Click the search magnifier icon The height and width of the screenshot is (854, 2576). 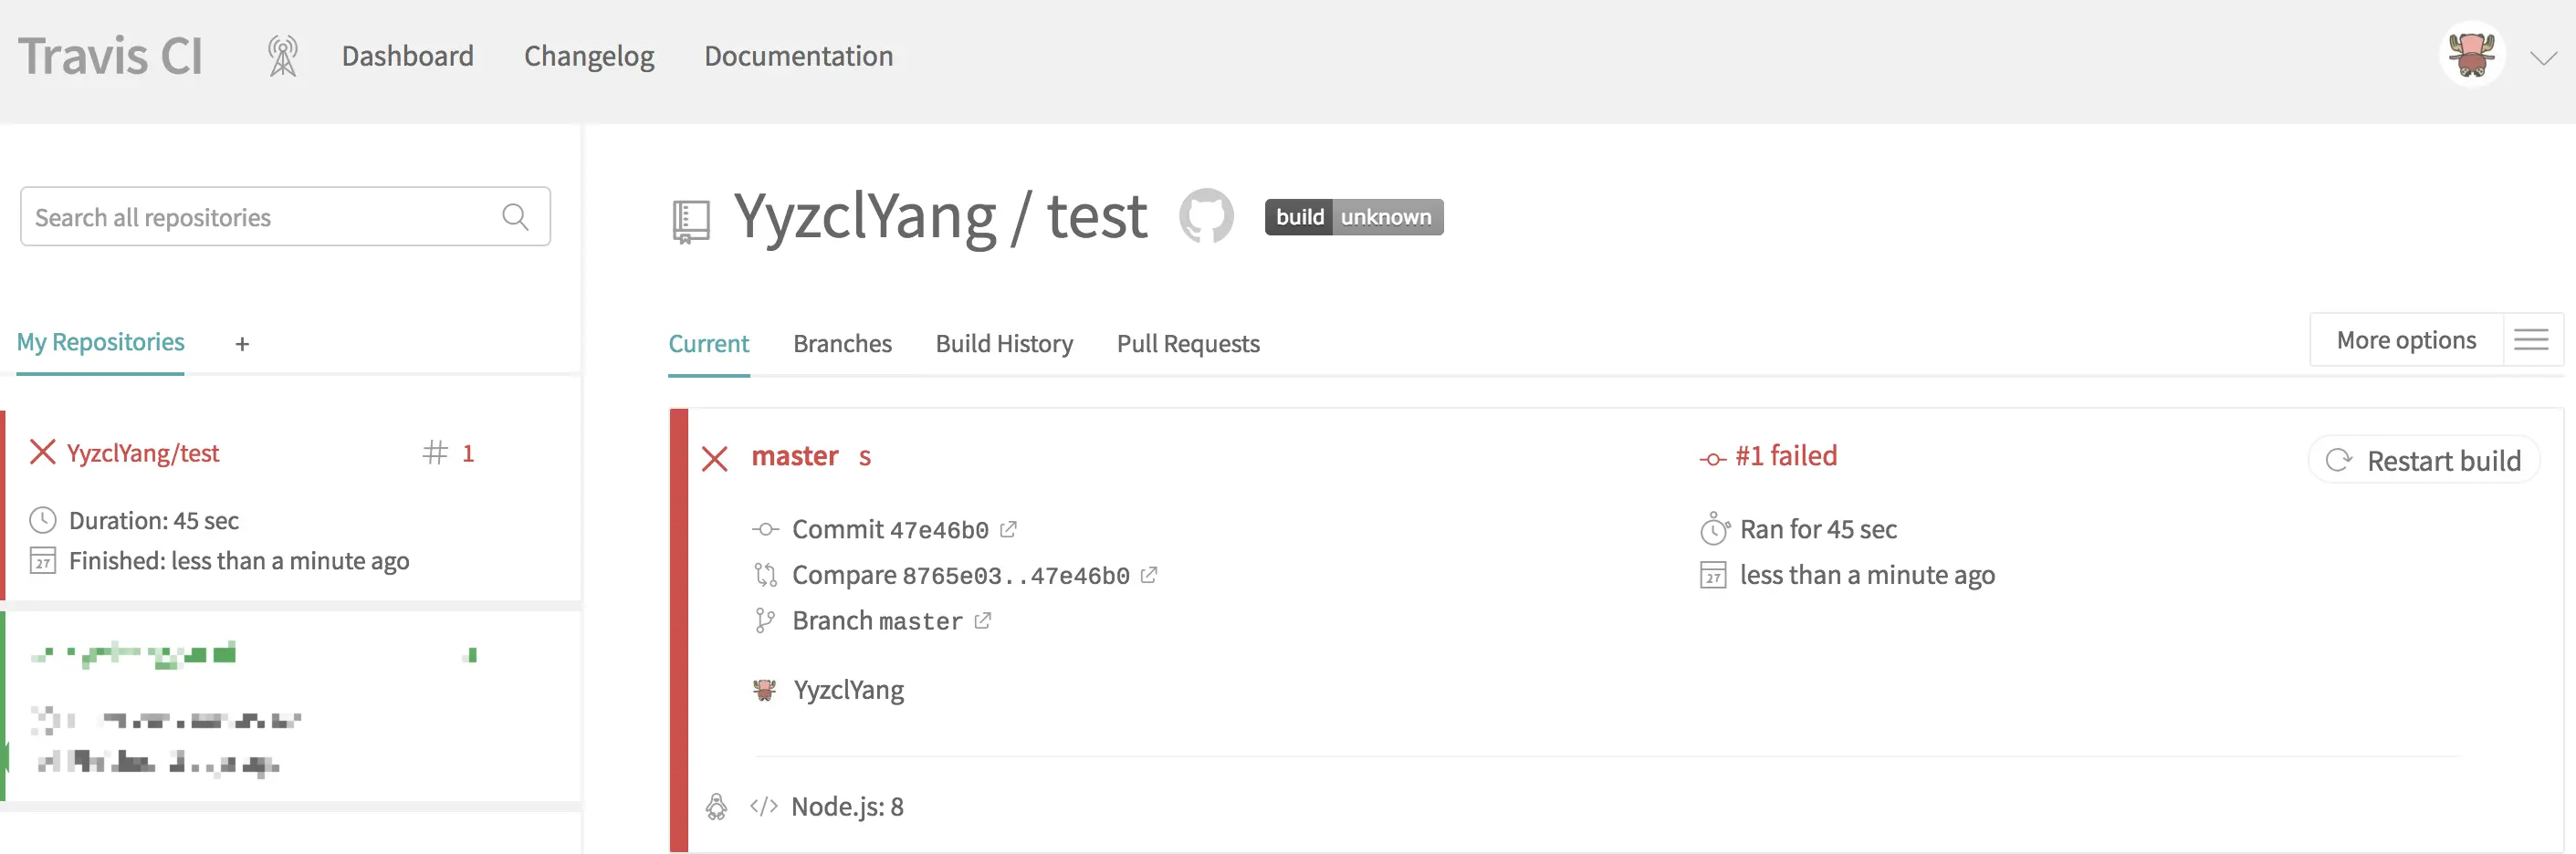coord(515,217)
